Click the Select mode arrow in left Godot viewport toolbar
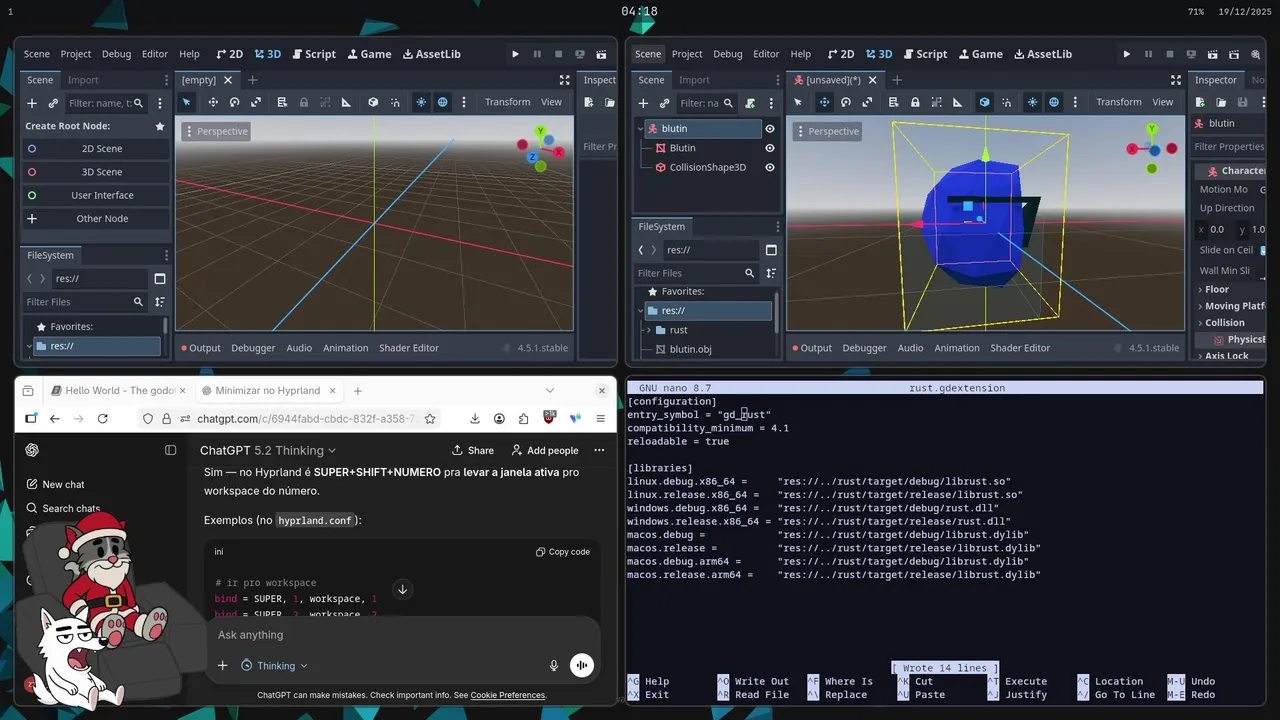1280x720 pixels. [186, 102]
